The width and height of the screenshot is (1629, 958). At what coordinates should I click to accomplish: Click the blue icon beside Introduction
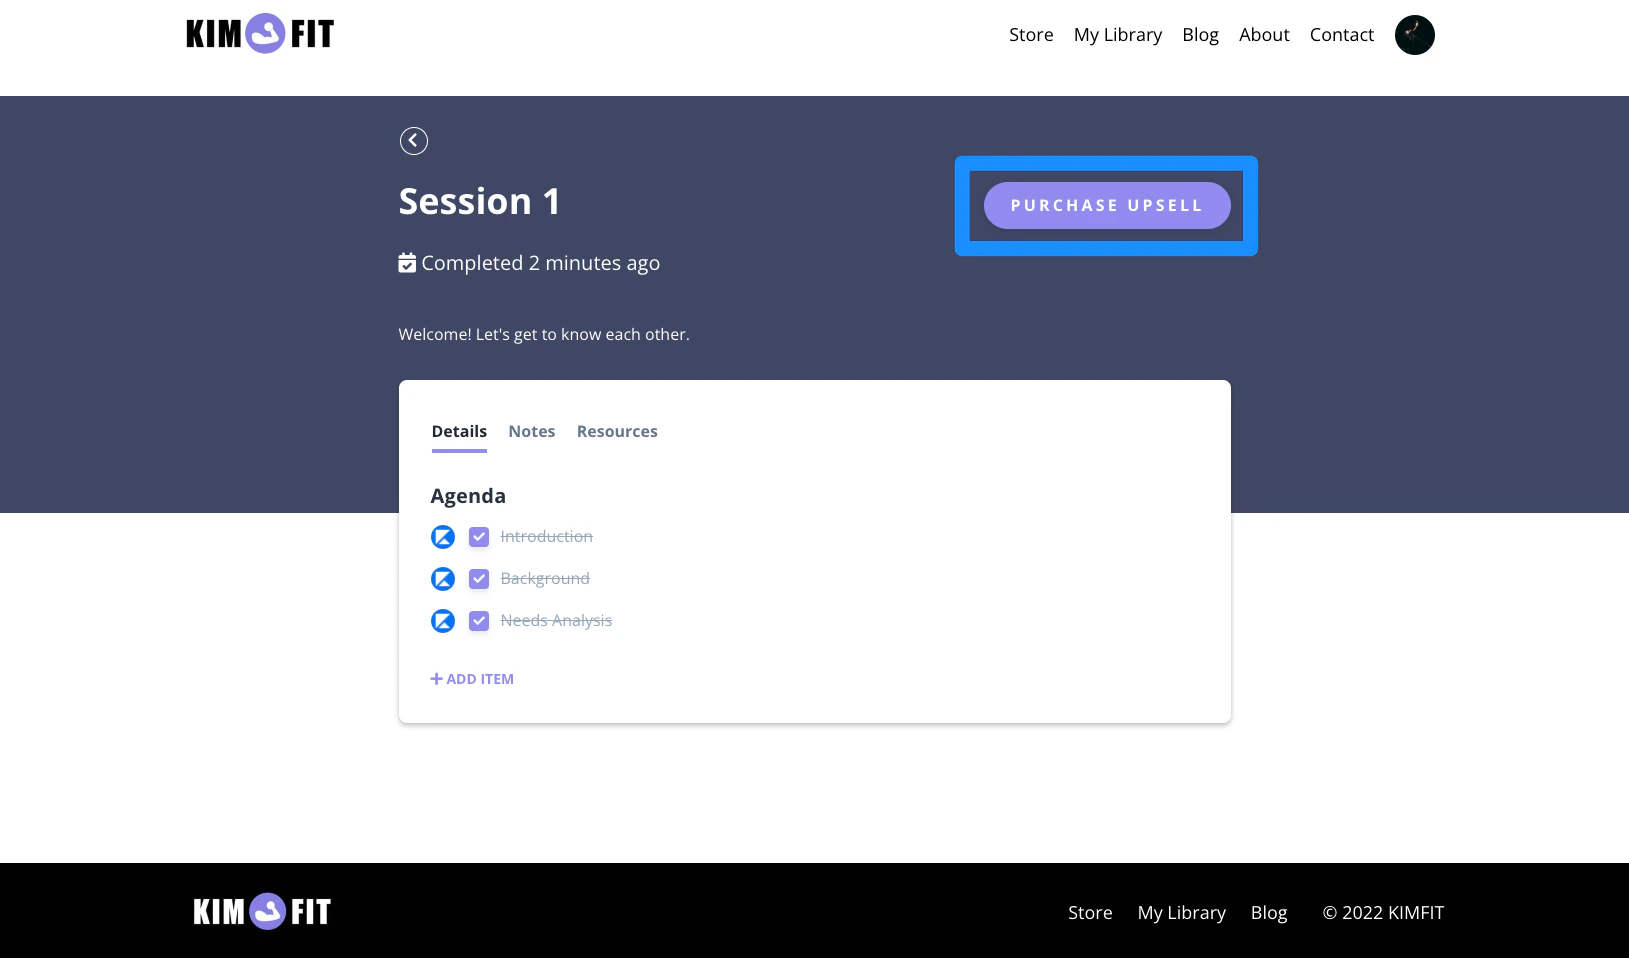[x=443, y=537]
